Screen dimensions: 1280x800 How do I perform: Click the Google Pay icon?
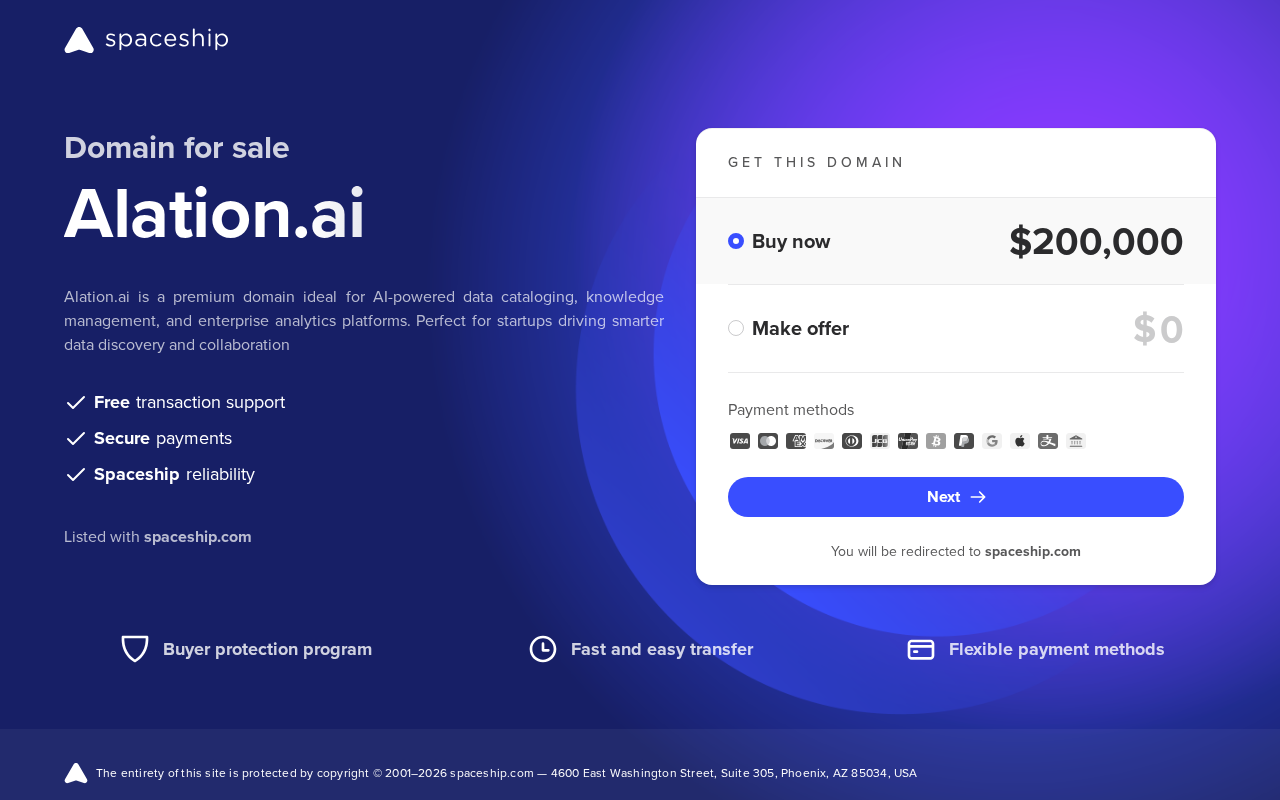[x=992, y=441]
